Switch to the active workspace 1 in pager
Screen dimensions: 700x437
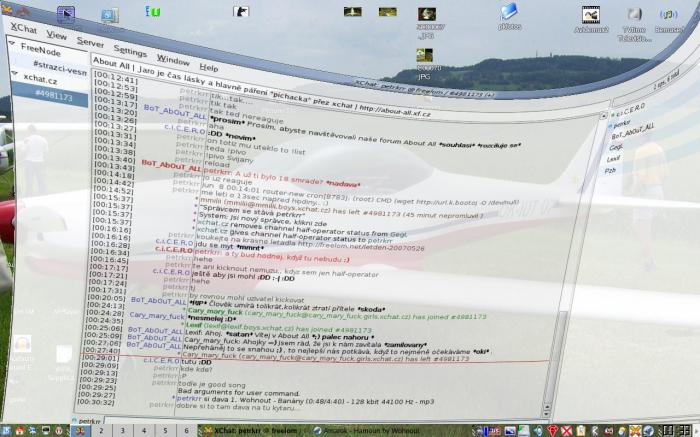pos(81,431)
